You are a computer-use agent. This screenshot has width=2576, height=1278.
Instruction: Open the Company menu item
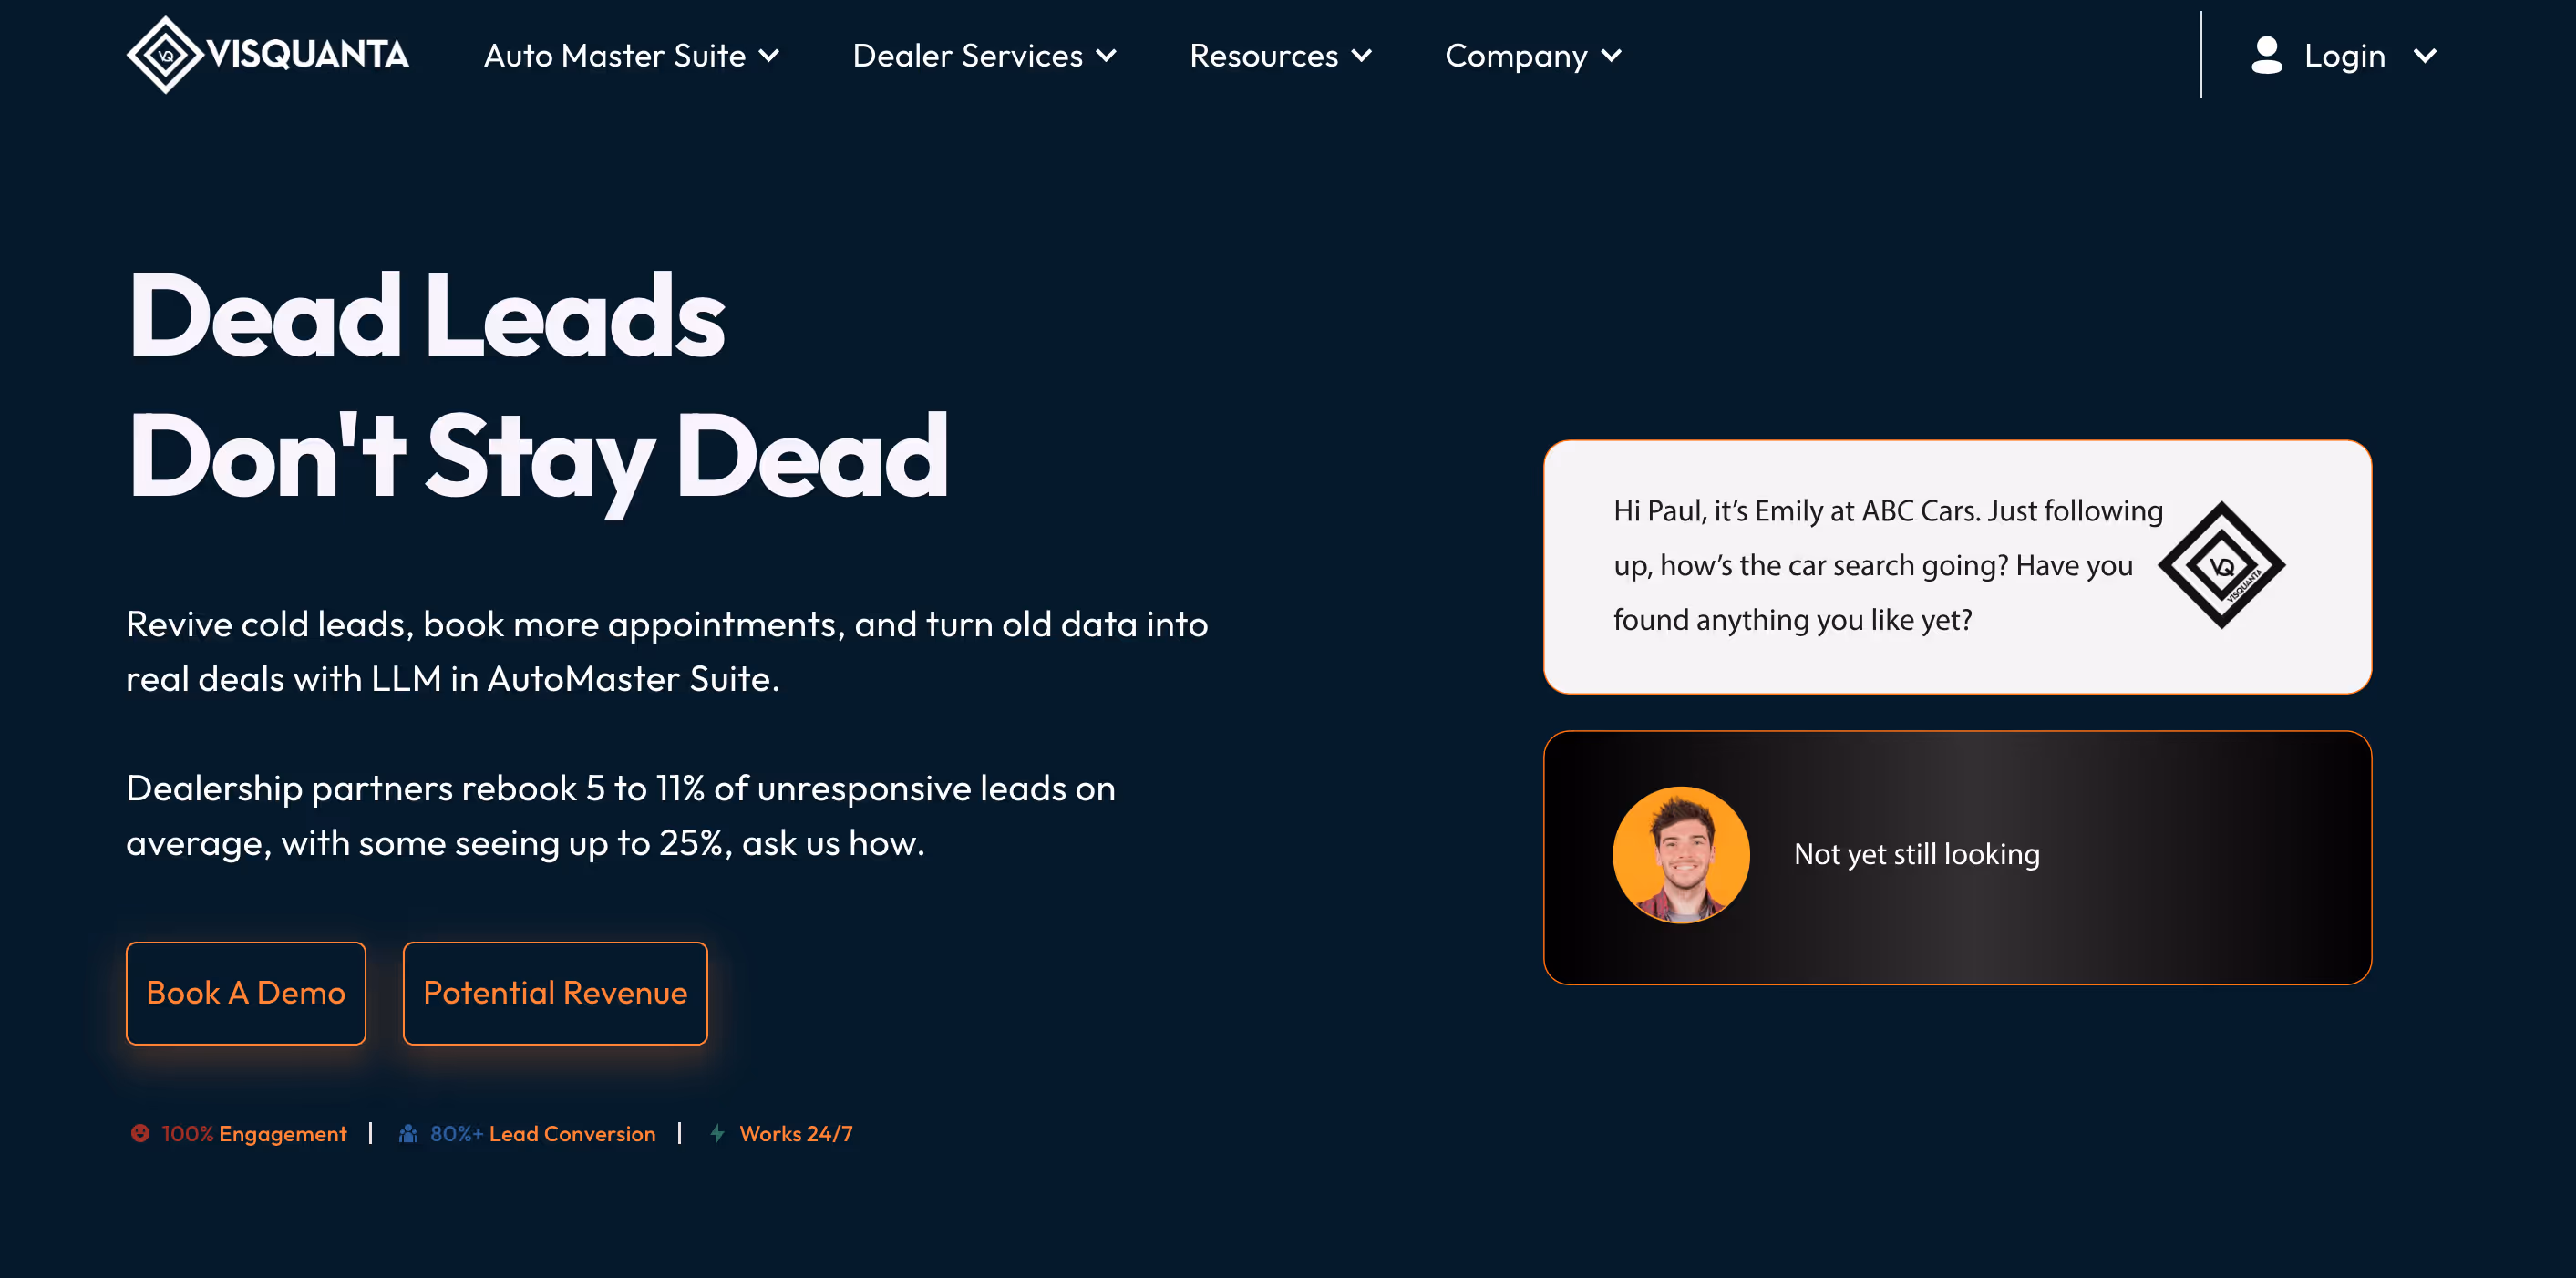(x=1515, y=56)
